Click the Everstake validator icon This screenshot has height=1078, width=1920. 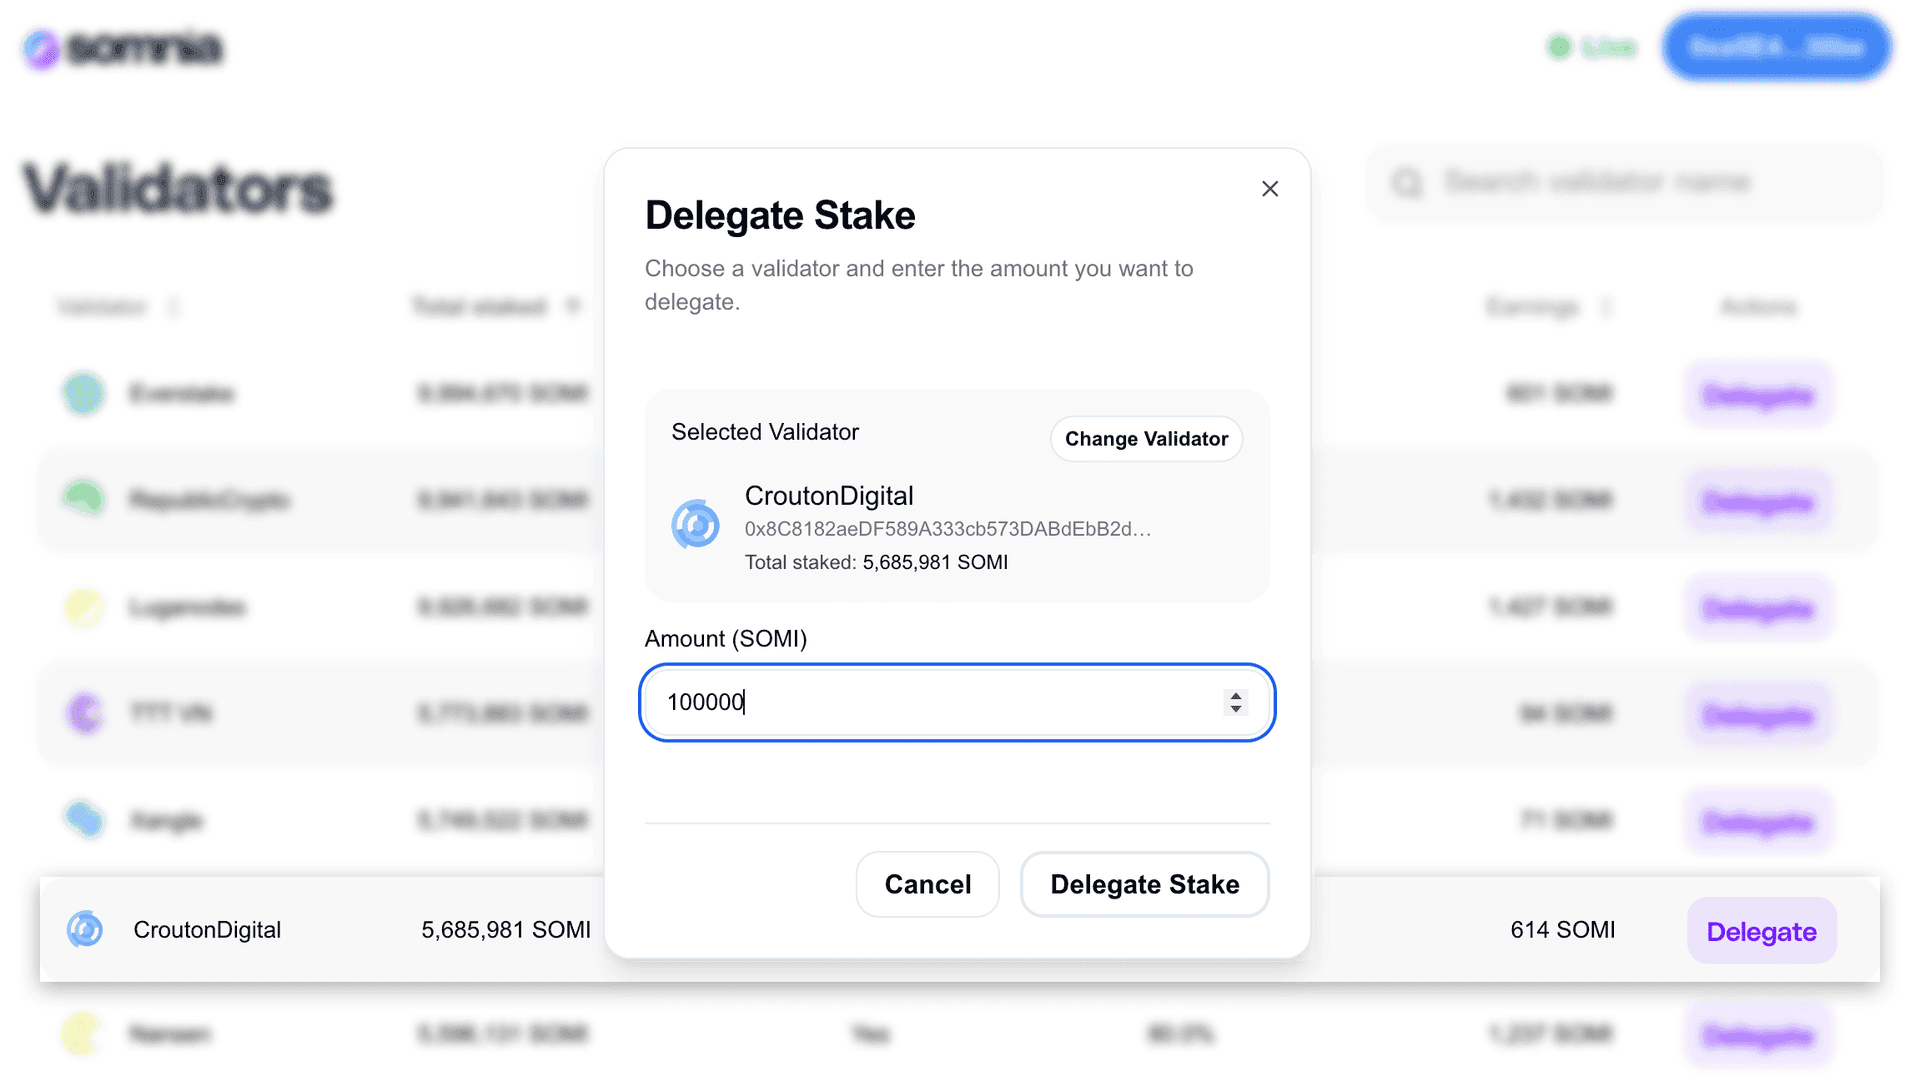pos(84,393)
